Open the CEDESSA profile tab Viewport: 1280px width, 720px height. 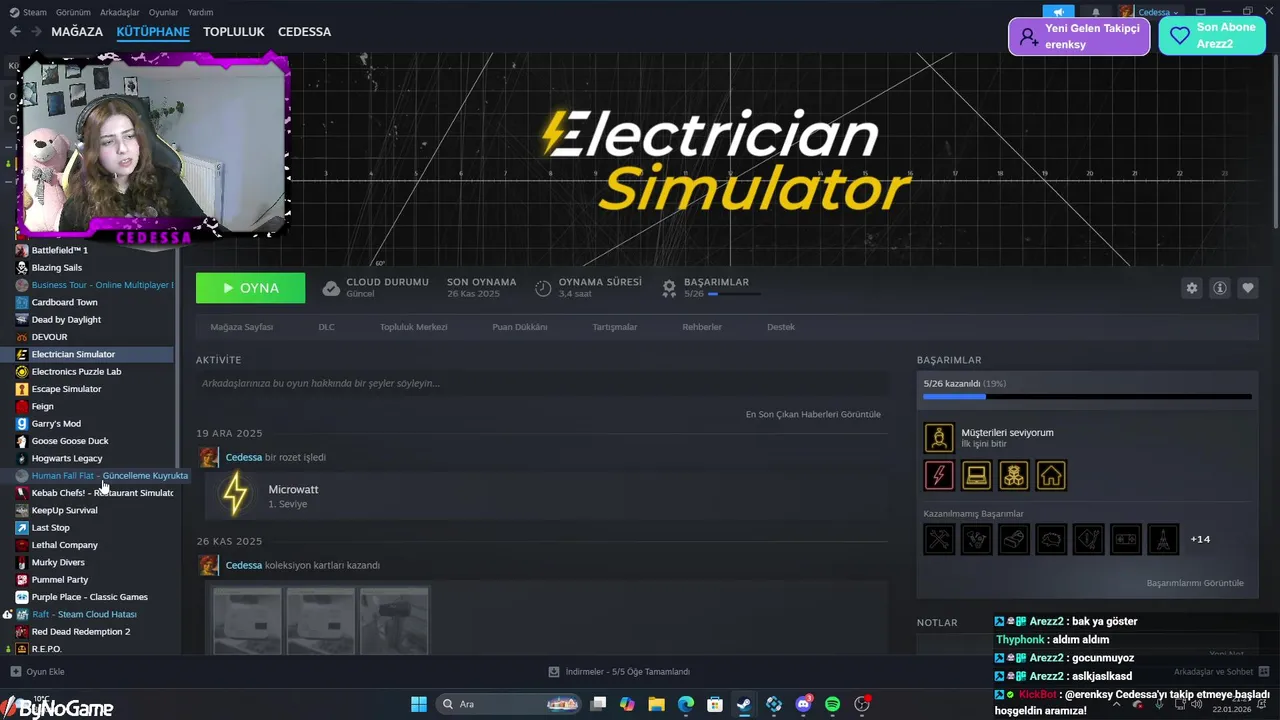point(304,32)
